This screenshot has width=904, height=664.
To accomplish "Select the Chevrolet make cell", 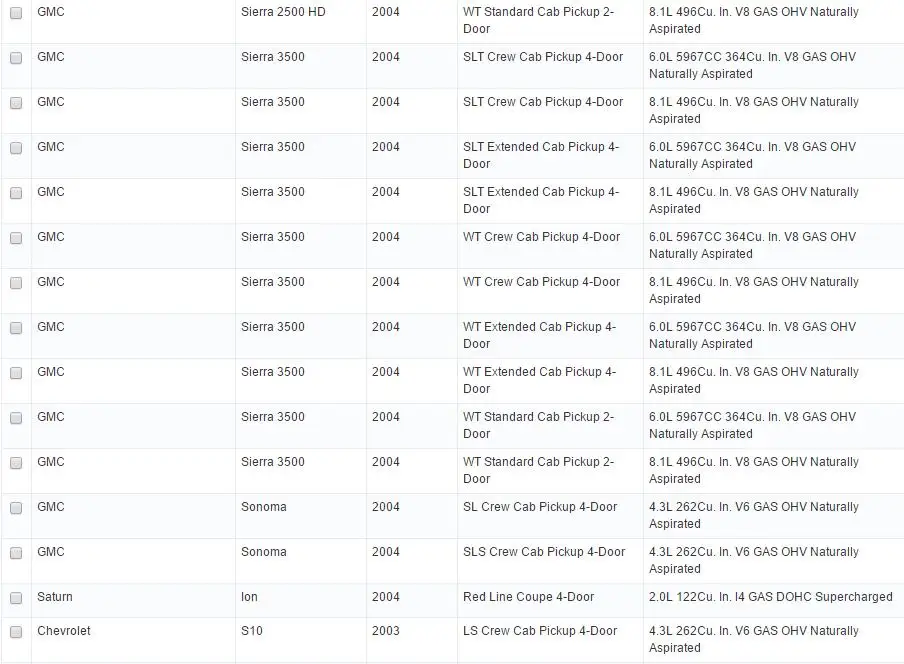I will (x=133, y=640).
